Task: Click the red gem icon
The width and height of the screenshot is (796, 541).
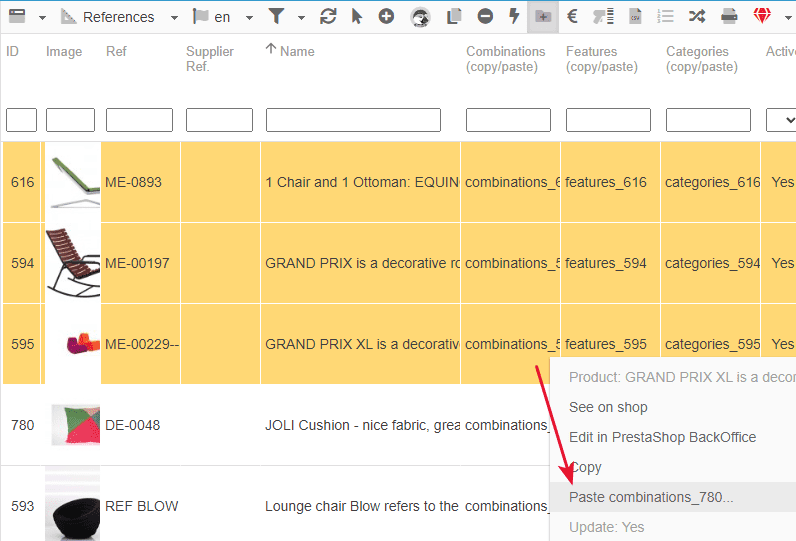Action: 763,17
